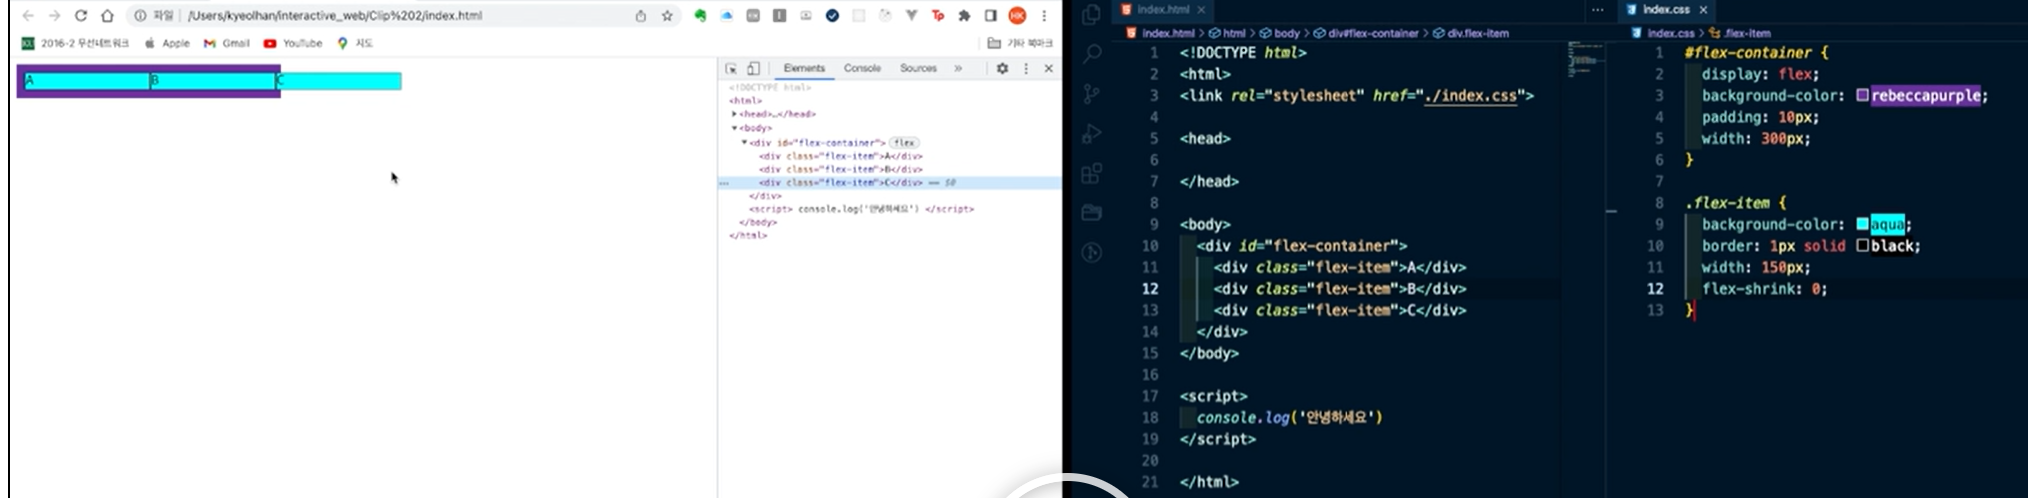
Task: Toggle Chrome side panel
Action: [991, 16]
